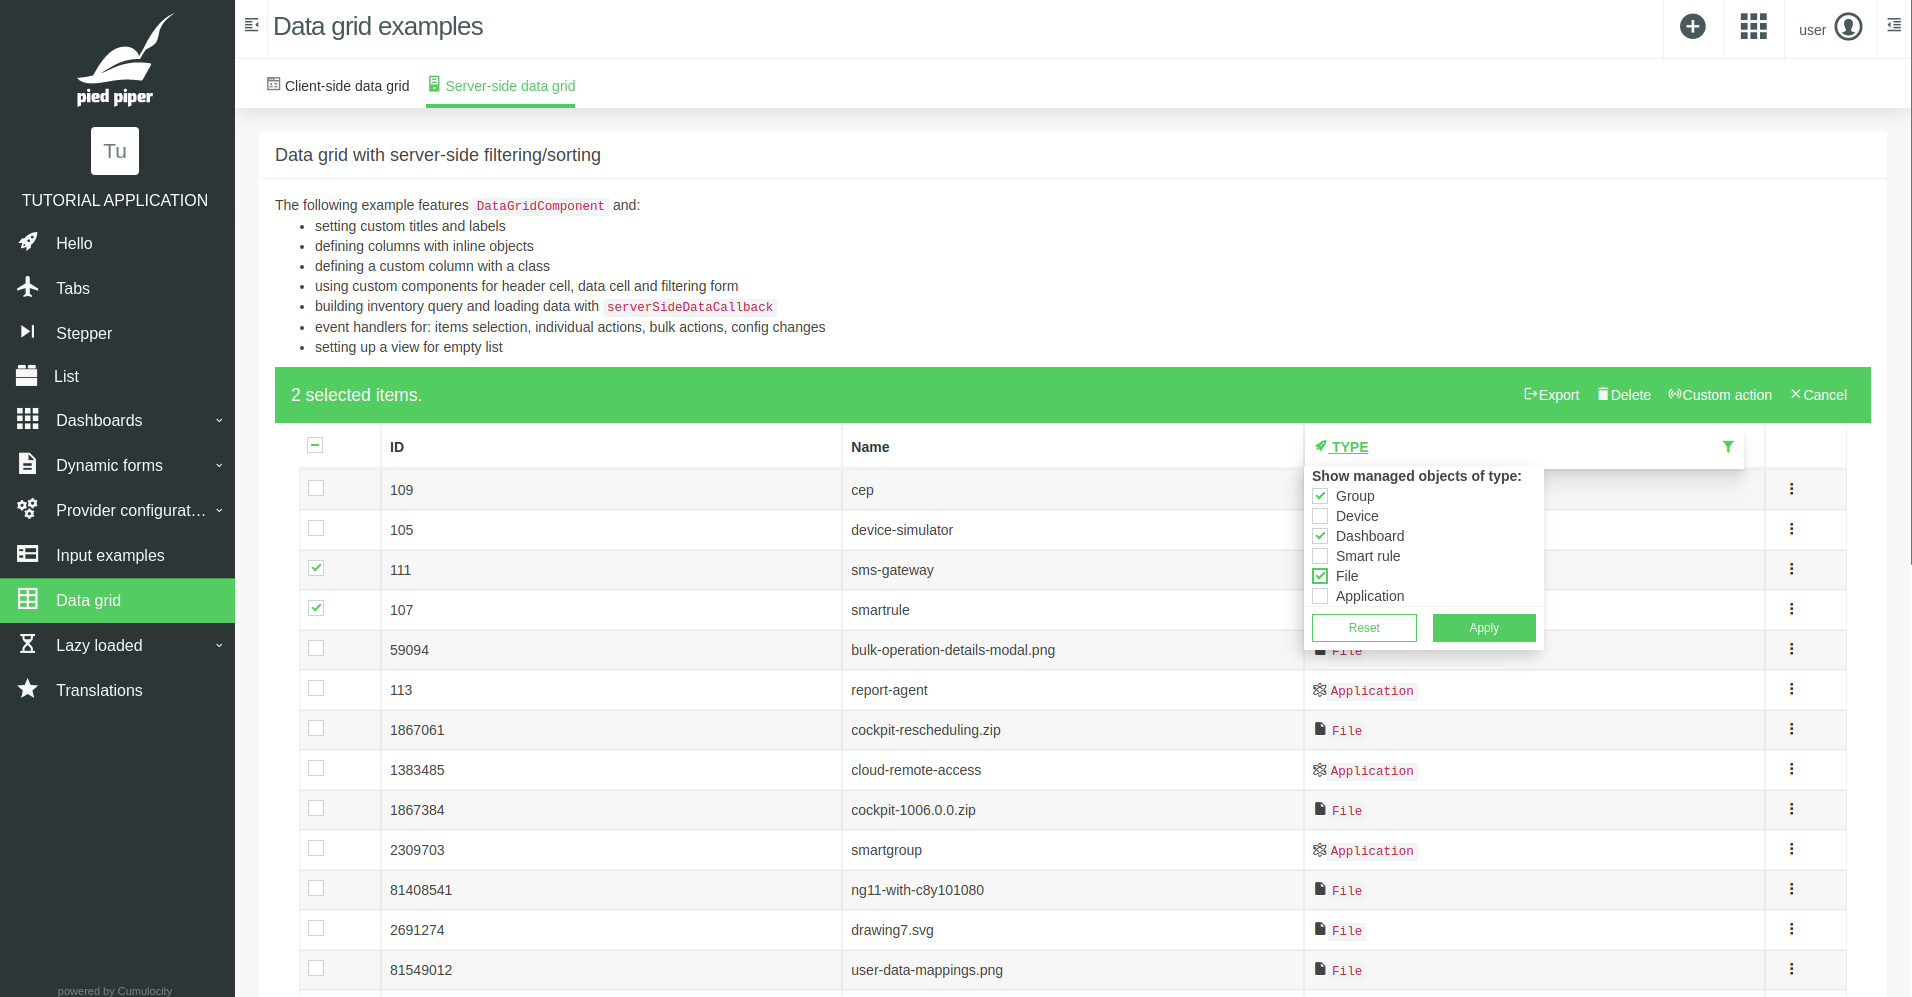Select the row checkbox for ID 109
1912x997 pixels.
tap(316, 488)
